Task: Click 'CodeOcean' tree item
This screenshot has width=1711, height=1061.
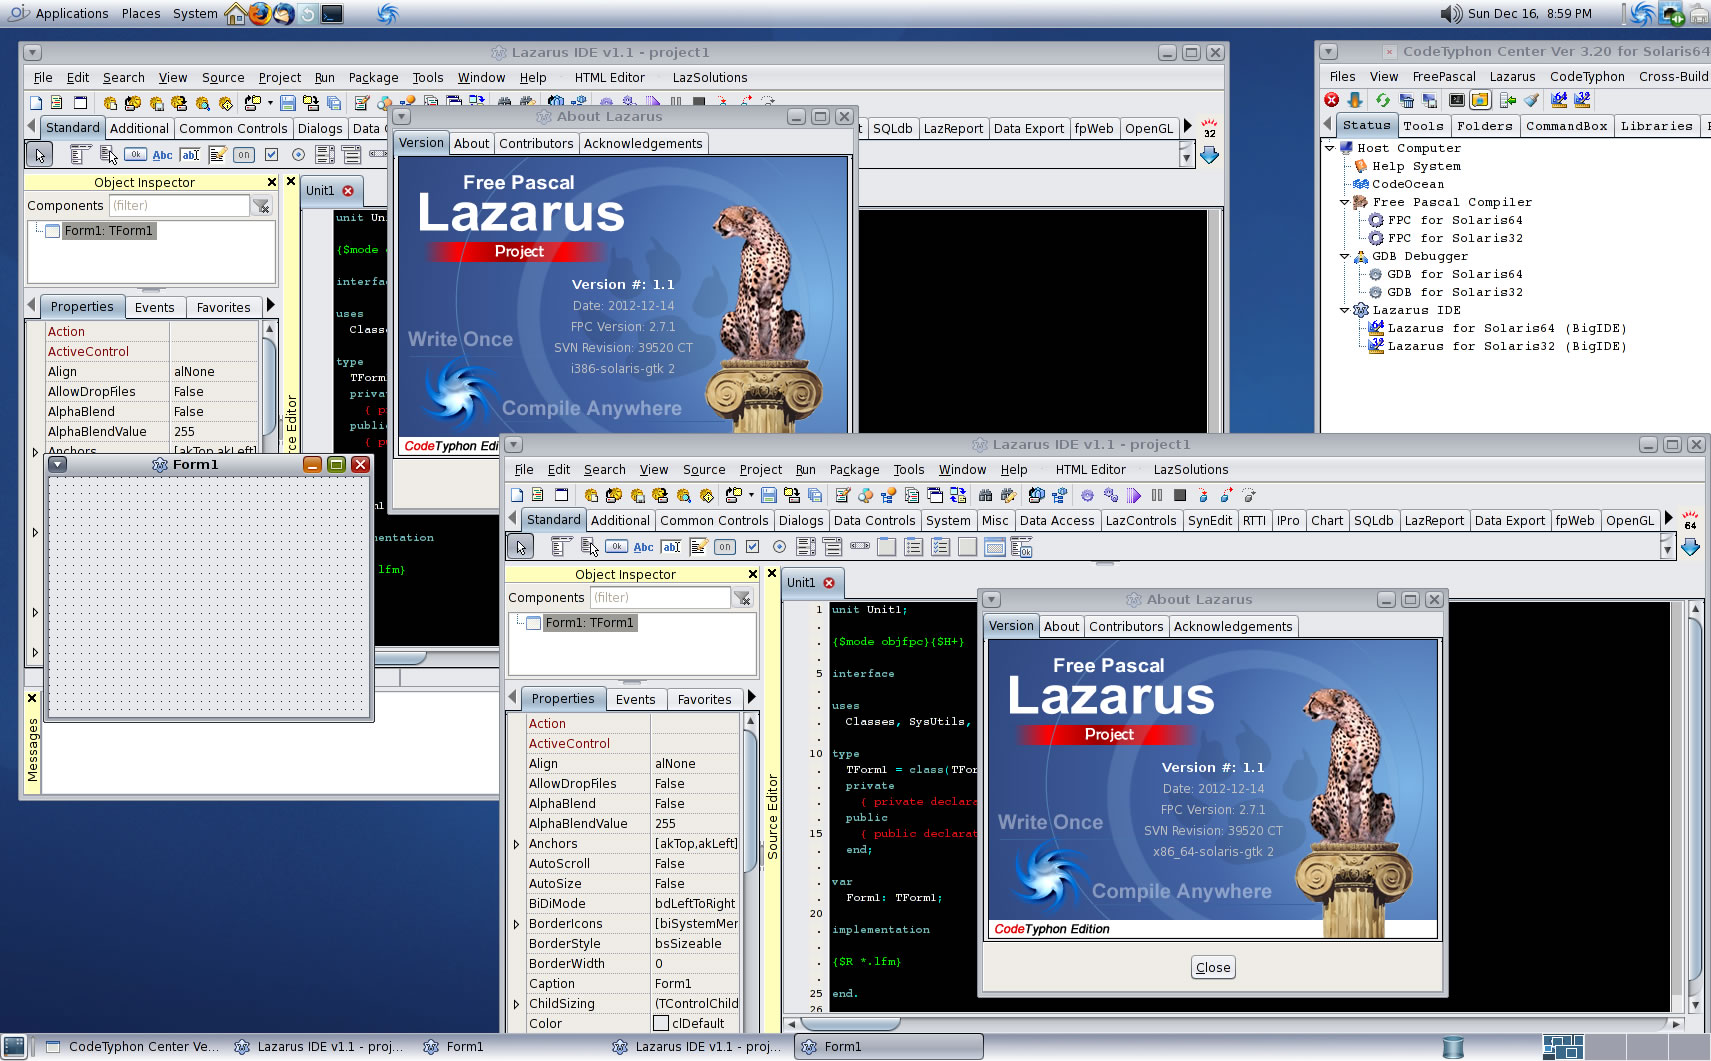Action: click(1408, 184)
